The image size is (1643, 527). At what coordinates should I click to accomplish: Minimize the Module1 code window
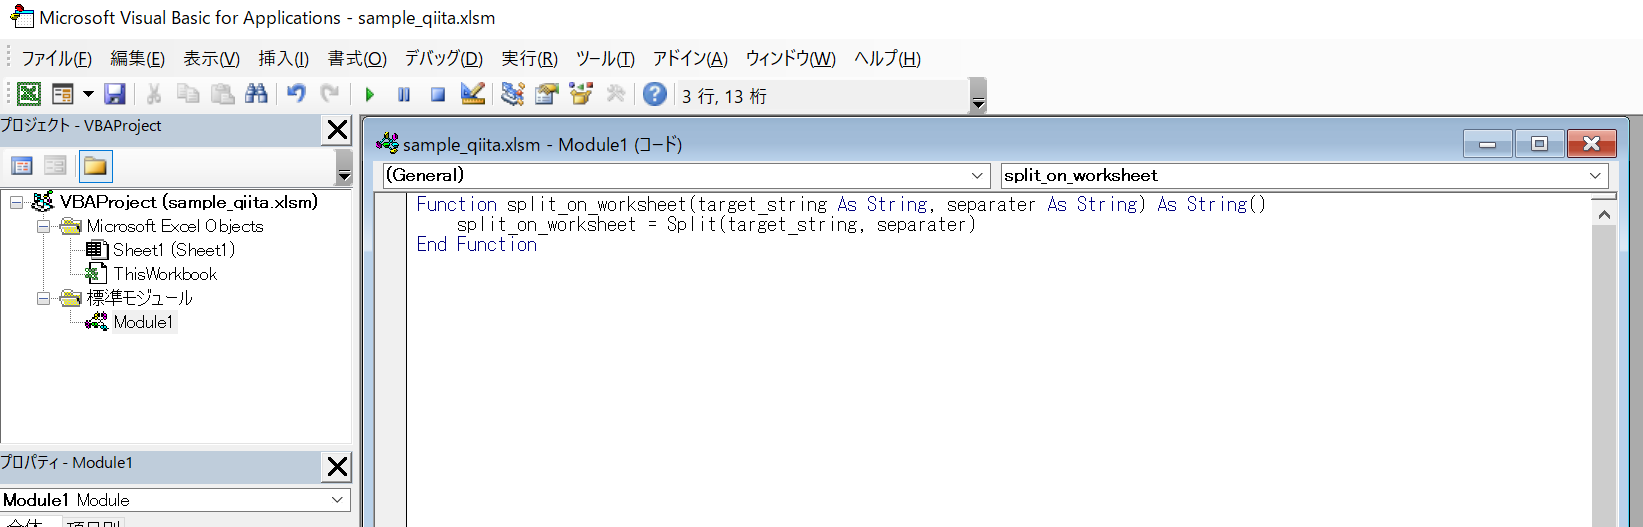(1487, 144)
